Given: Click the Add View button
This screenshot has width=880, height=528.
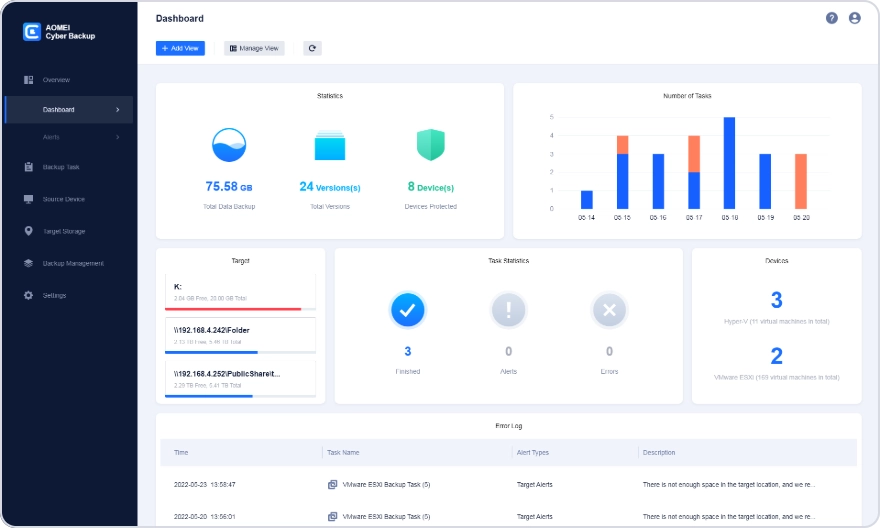Looking at the screenshot, I should [180, 48].
